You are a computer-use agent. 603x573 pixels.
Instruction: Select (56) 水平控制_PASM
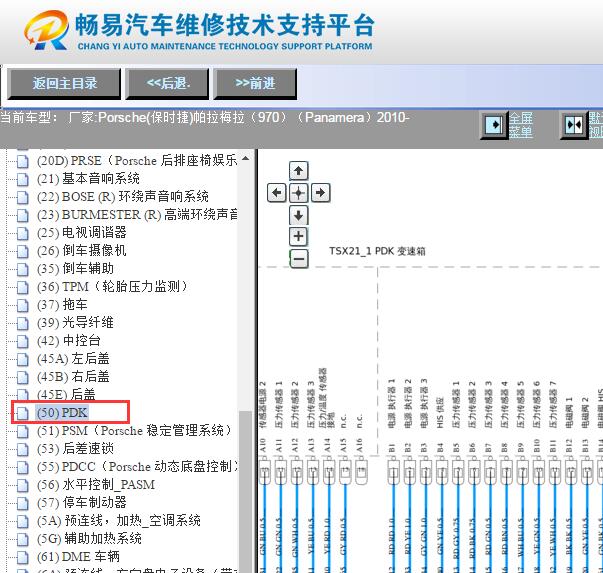(96, 485)
